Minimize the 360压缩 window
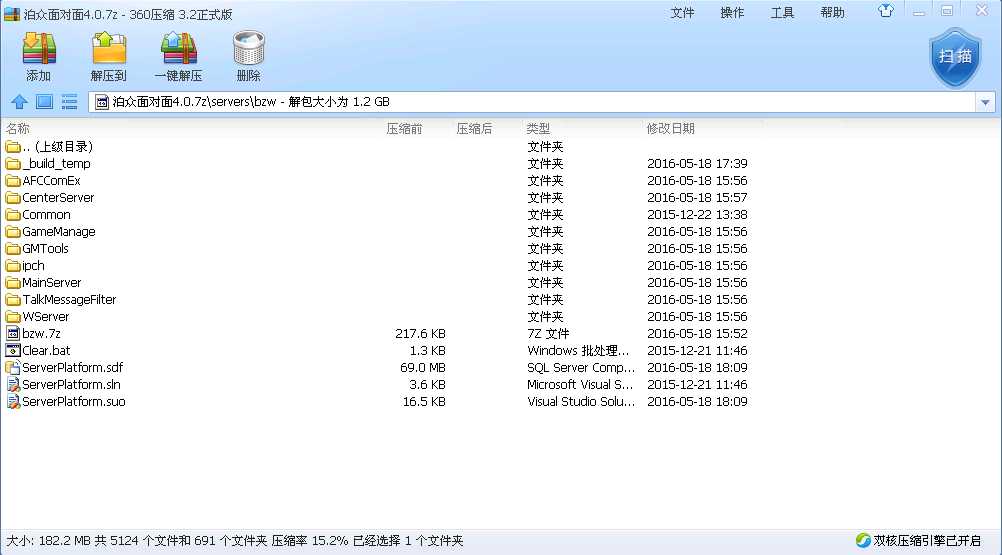The height and width of the screenshot is (555, 1002). tap(919, 11)
